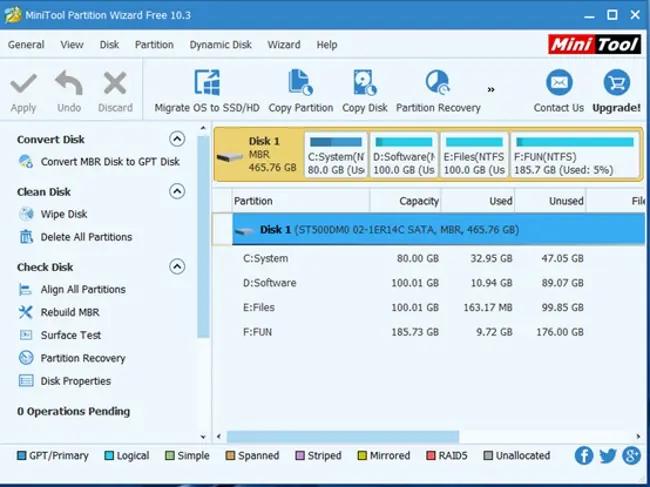Open the Help menu

tap(327, 45)
